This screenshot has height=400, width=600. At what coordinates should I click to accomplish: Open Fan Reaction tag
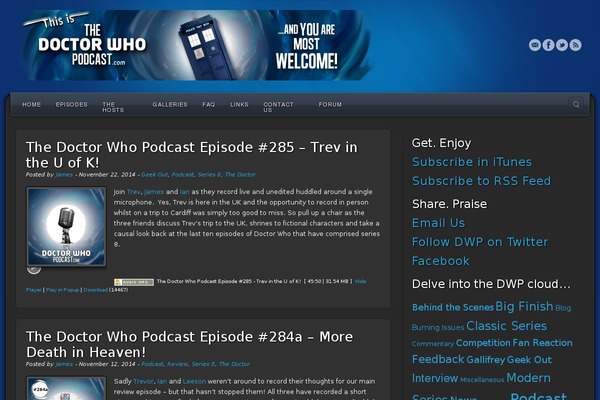pos(542,343)
